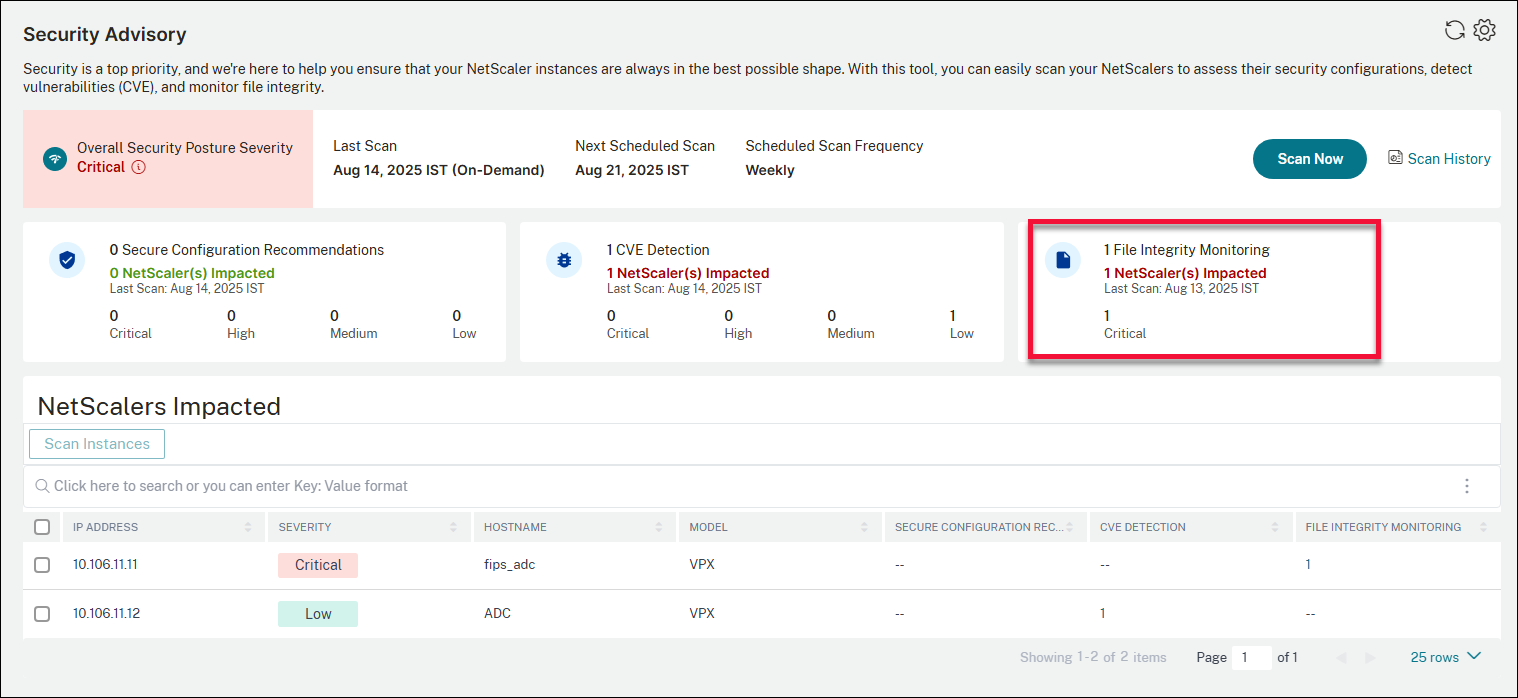This screenshot has height=698, width=1518.
Task: Click the CVE Detection bug icon
Action: point(564,260)
